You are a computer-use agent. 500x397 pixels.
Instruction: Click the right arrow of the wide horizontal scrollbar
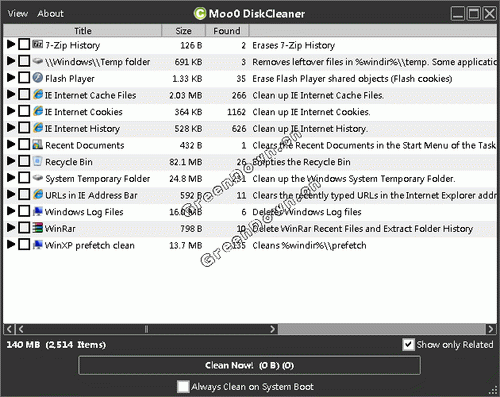[x=490, y=329]
